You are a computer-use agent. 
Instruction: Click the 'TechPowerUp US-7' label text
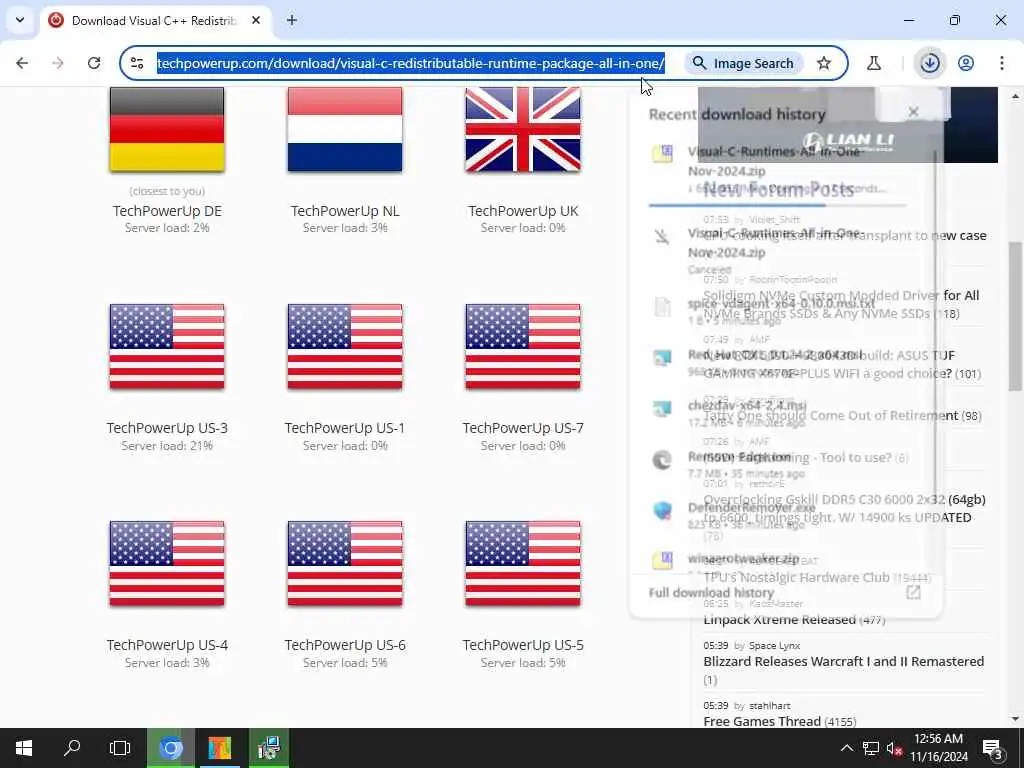pyautogui.click(x=523, y=428)
